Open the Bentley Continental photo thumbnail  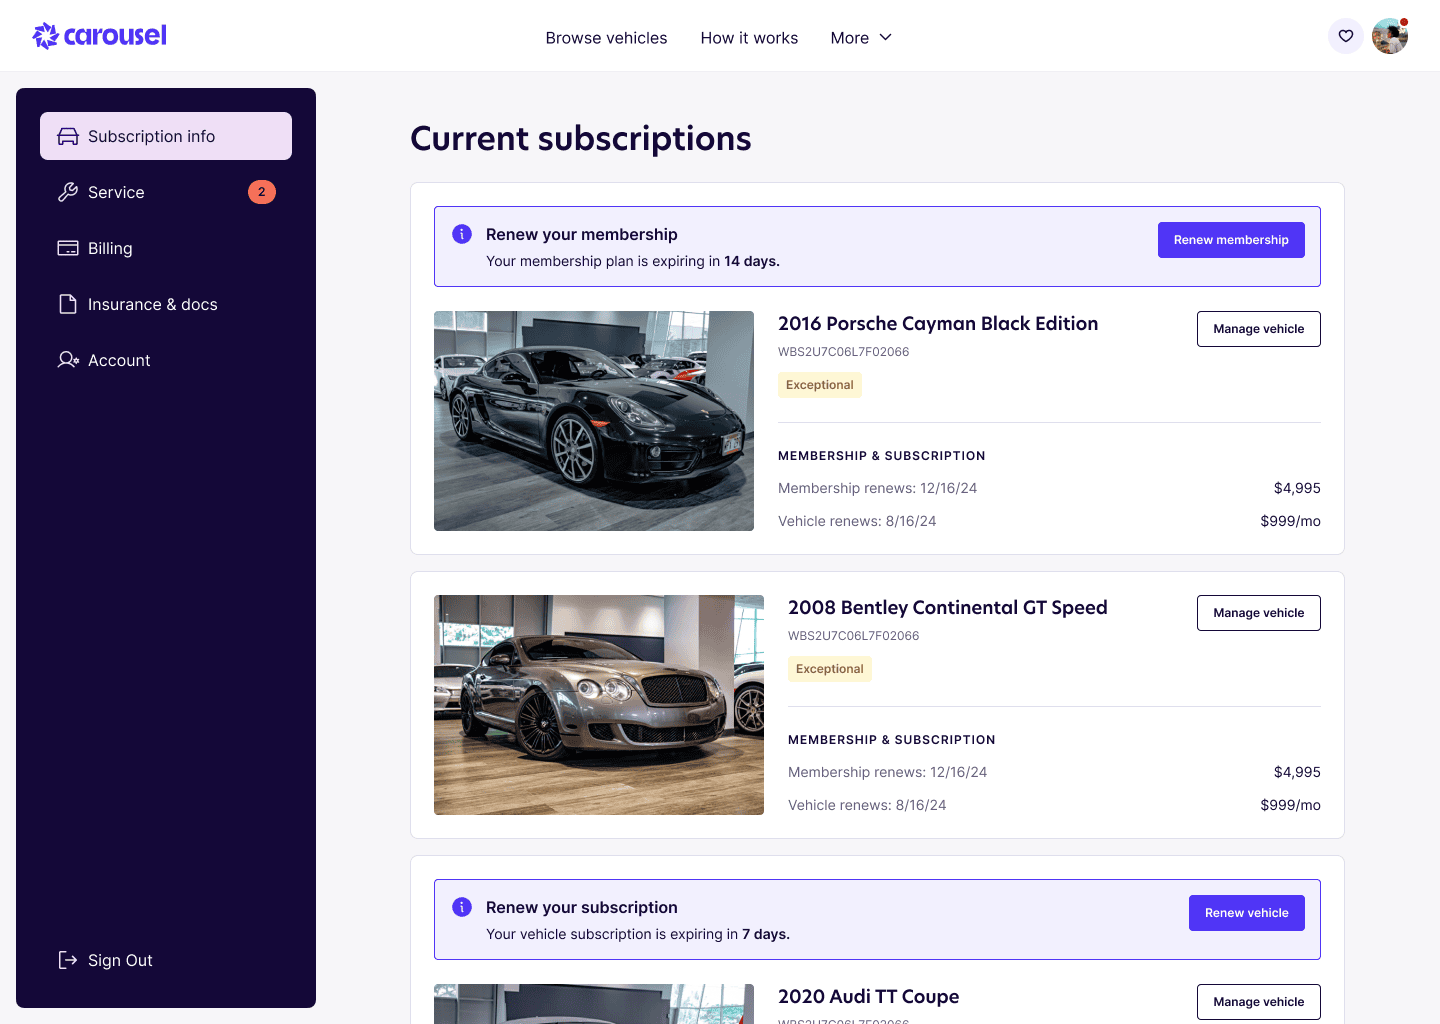(x=599, y=705)
